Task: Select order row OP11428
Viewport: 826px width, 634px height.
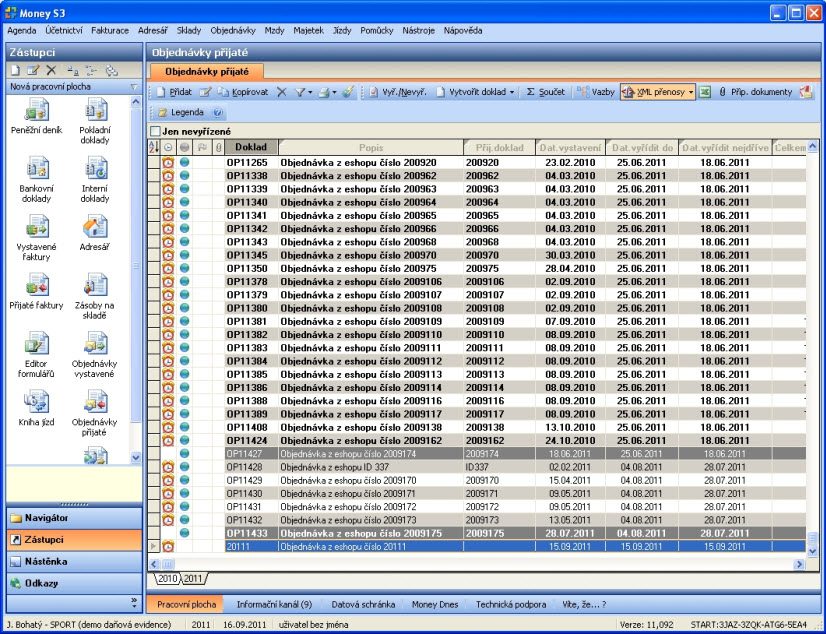Action: coord(244,467)
